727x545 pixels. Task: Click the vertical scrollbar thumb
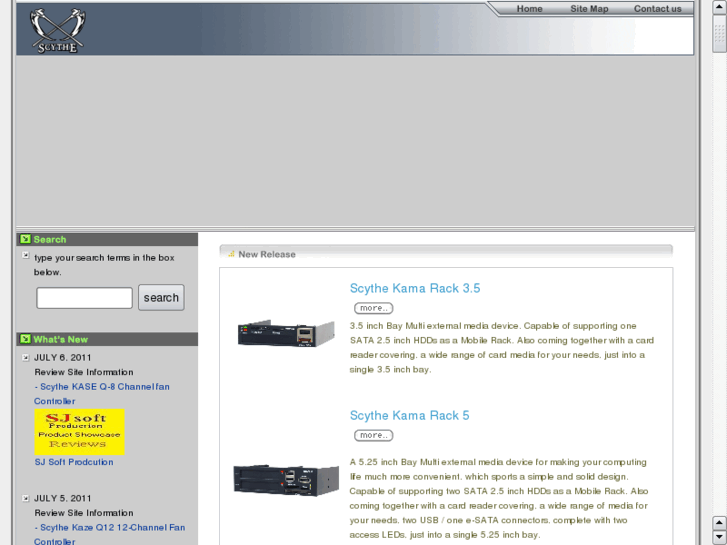[x=719, y=33]
